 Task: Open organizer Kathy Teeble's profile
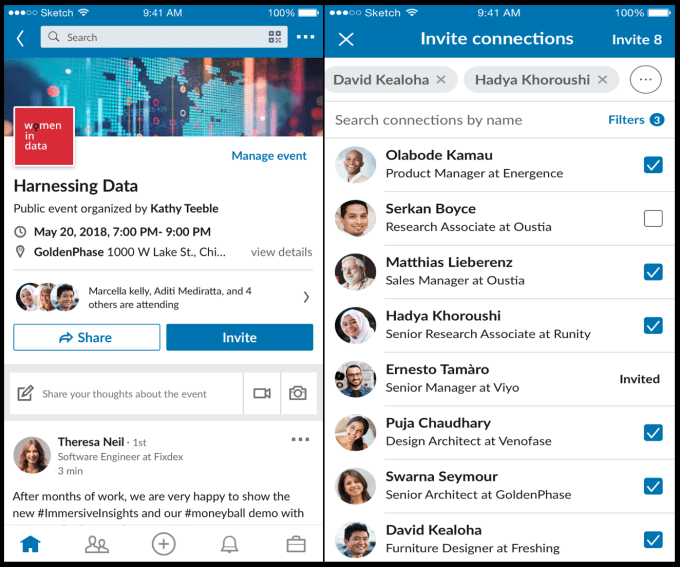click(184, 209)
